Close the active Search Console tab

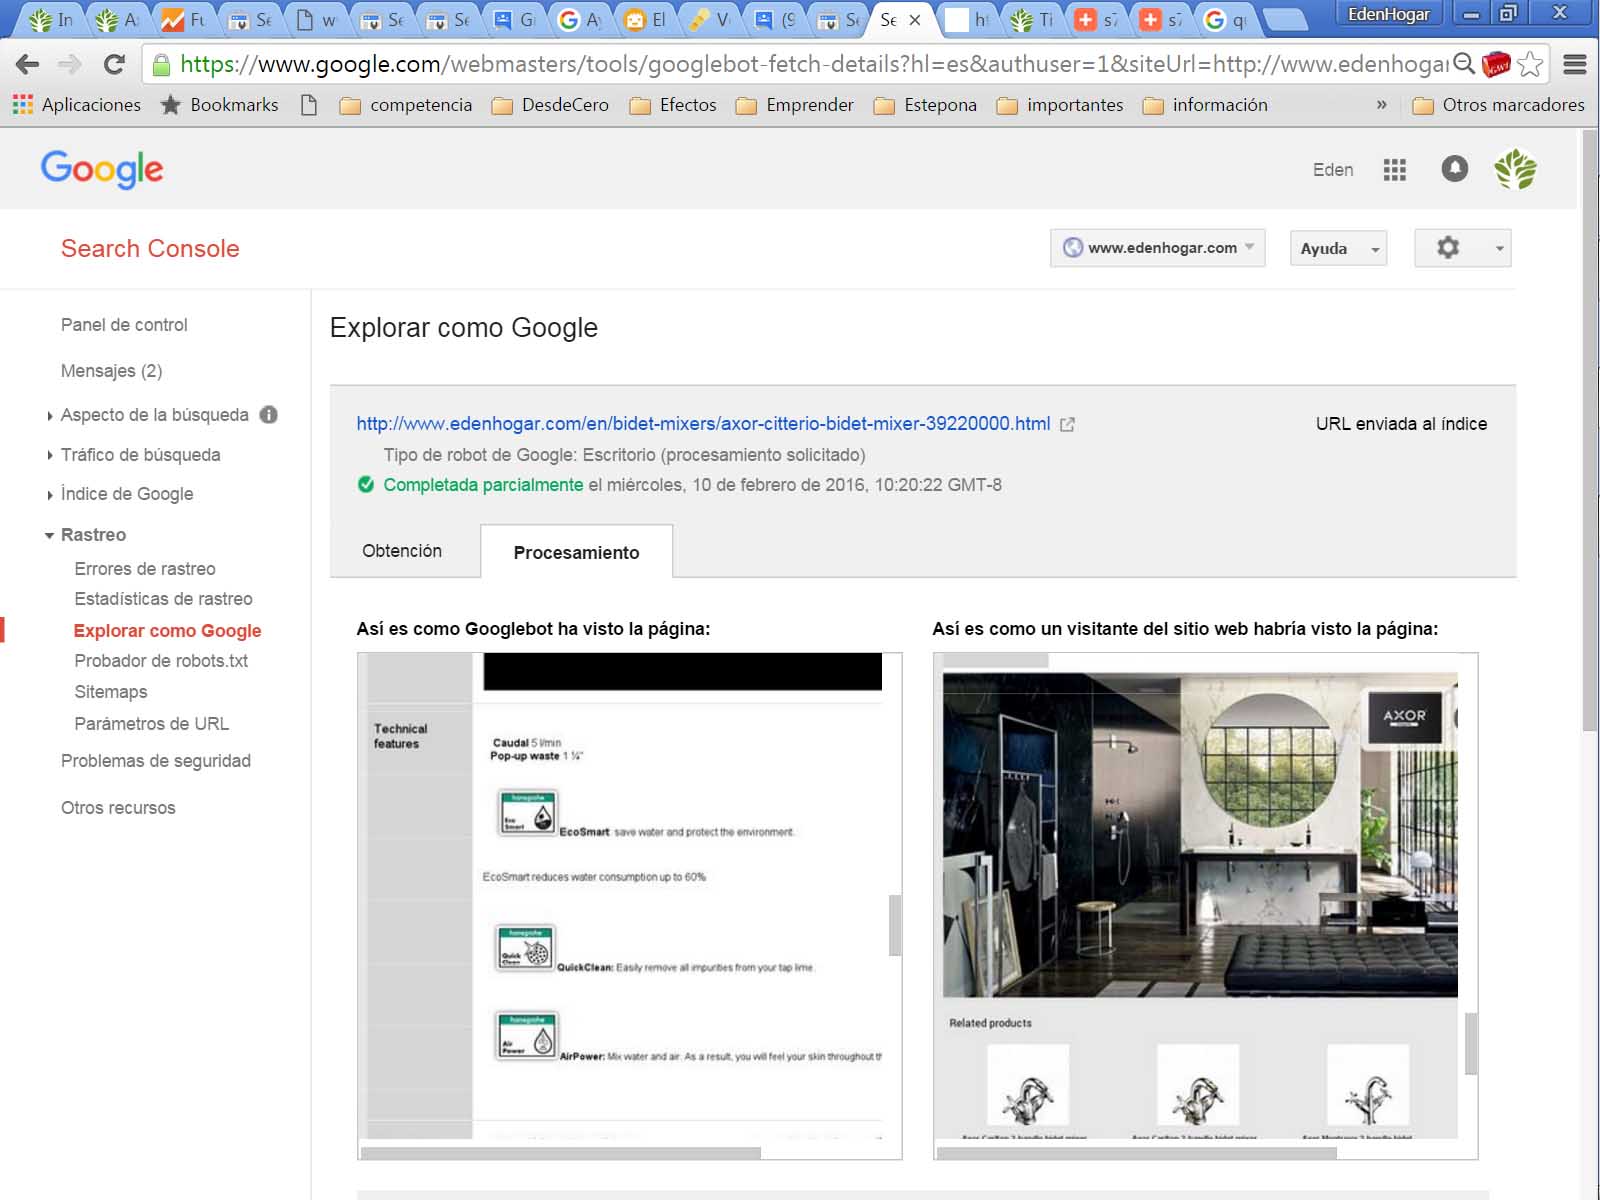pos(914,20)
